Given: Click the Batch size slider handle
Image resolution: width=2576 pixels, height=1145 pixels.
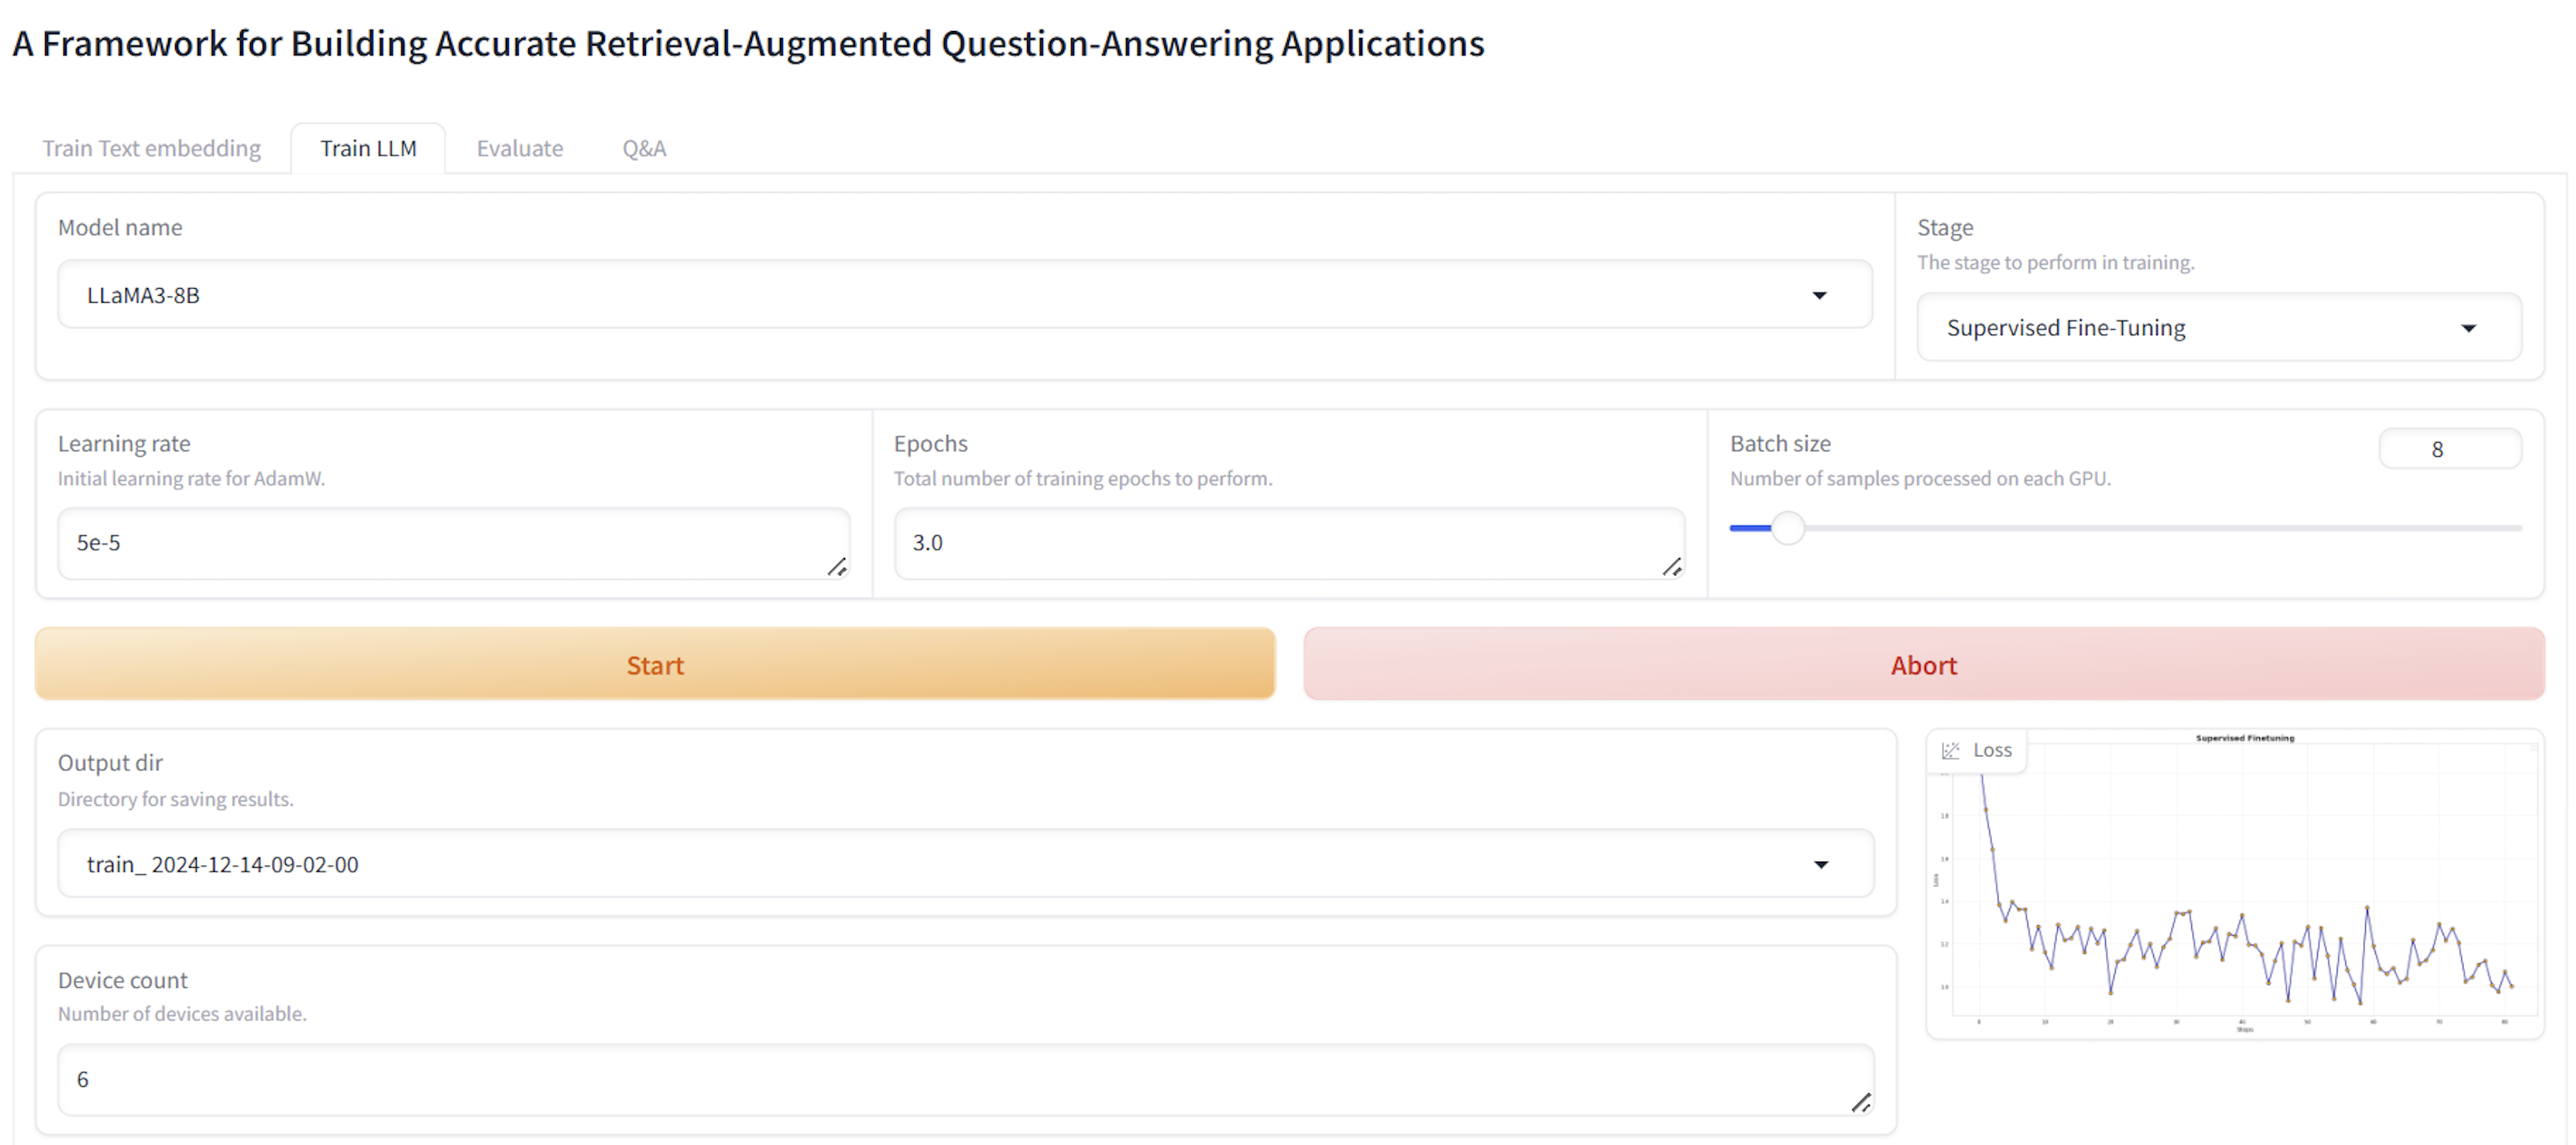Looking at the screenshot, I should [1787, 527].
